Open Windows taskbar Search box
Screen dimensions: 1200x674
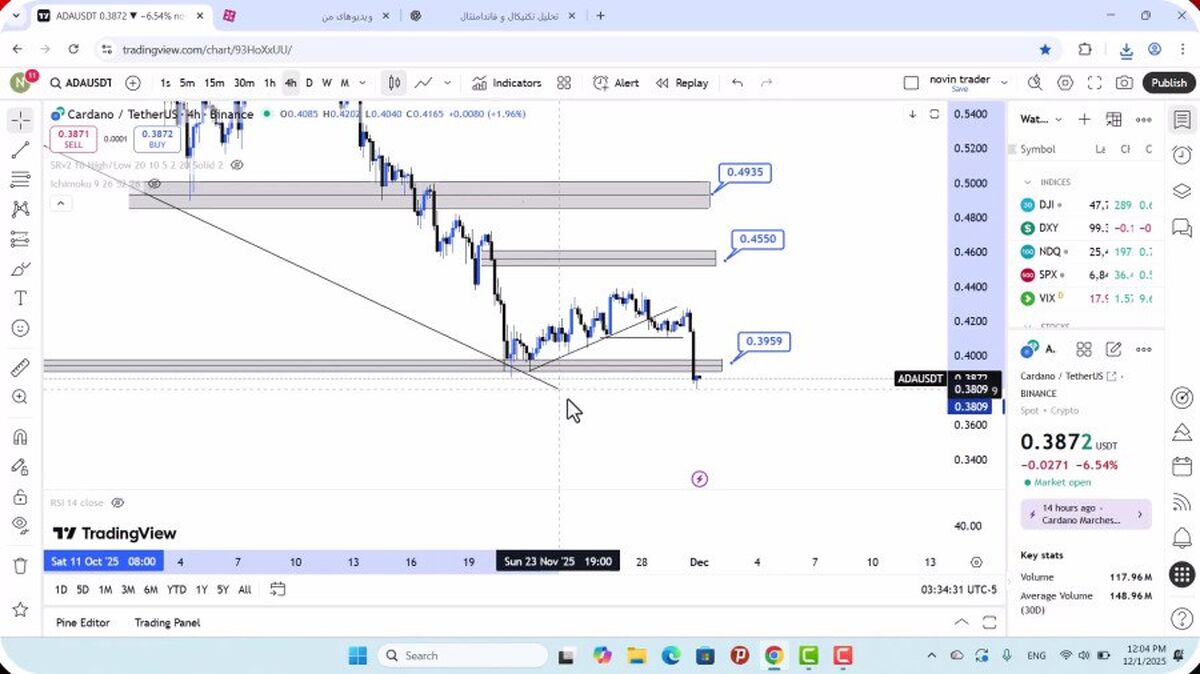462,656
